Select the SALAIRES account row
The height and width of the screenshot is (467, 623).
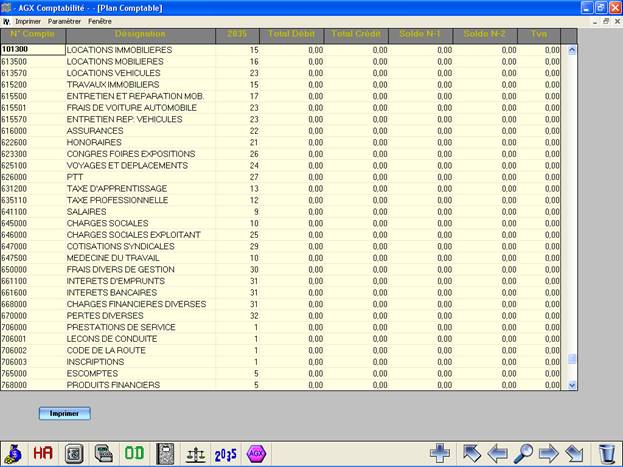pyautogui.click(x=140, y=211)
